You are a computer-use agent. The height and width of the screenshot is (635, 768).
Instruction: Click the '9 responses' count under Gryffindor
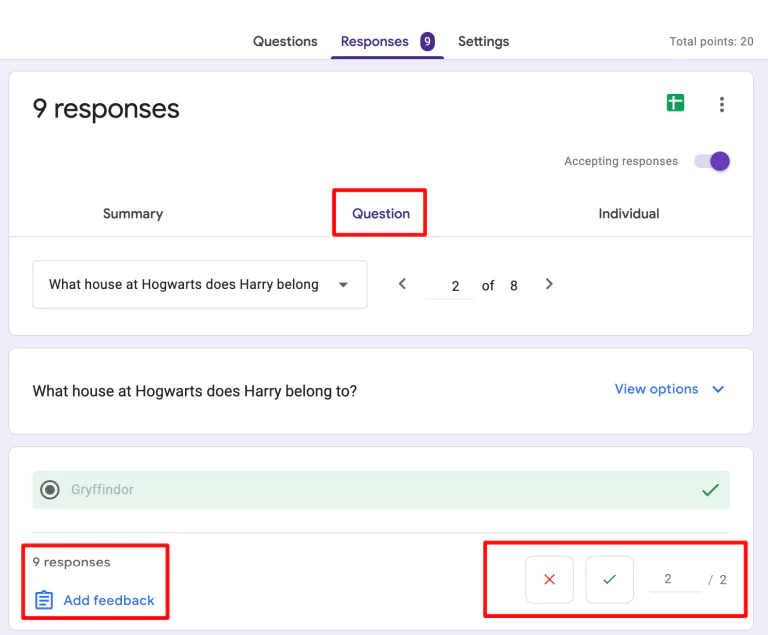point(72,562)
